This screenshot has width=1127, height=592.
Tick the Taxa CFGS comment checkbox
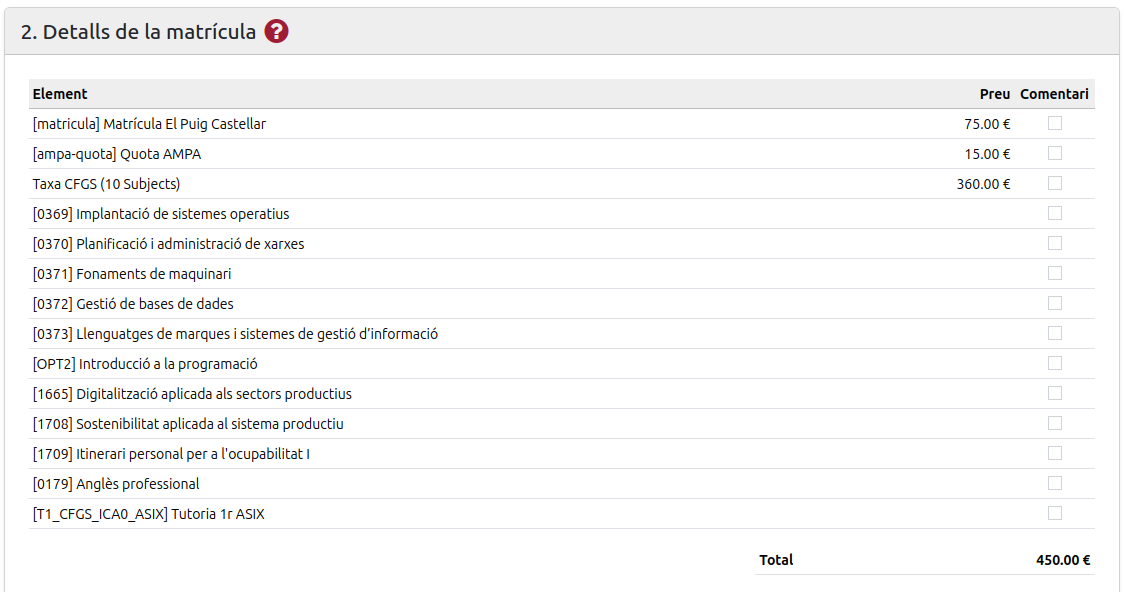[1054, 183]
